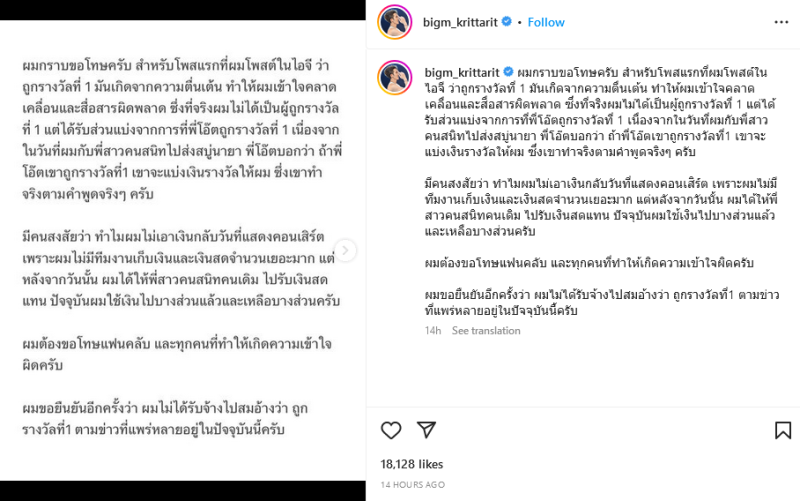Open bigm_krittarit username in the caption
This screenshot has height=501, width=800.
point(462,72)
